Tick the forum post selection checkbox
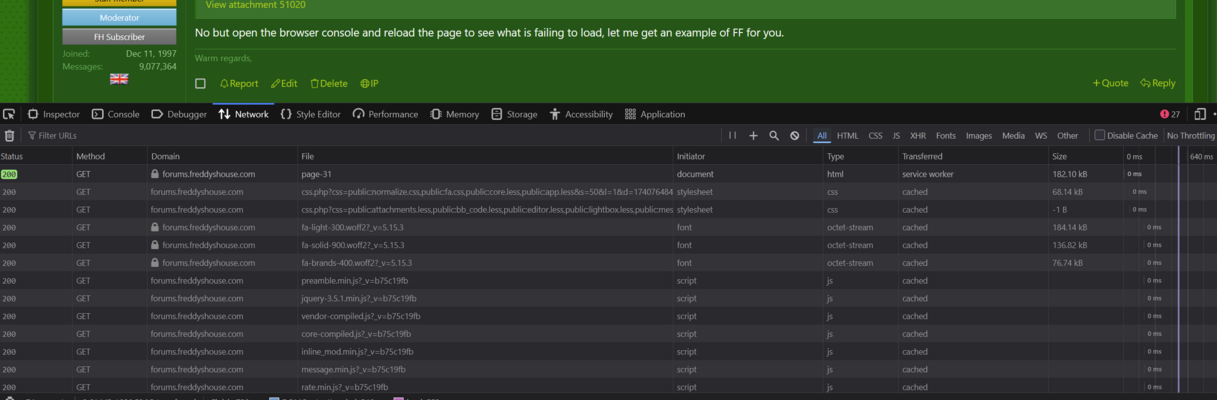Viewport: 1217px width, 400px height. (x=200, y=84)
